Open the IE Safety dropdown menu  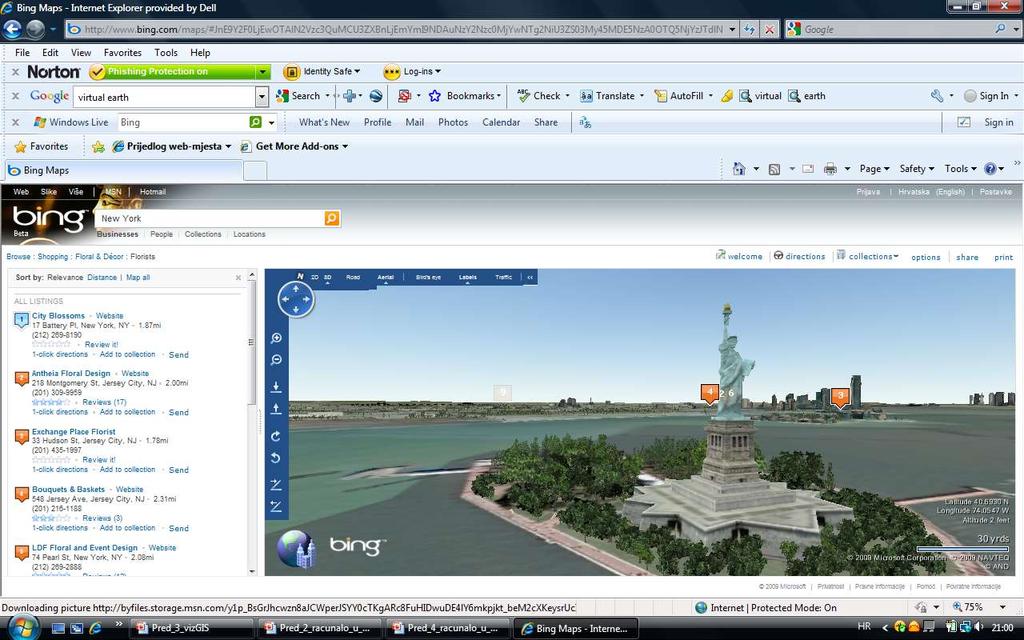tap(916, 168)
